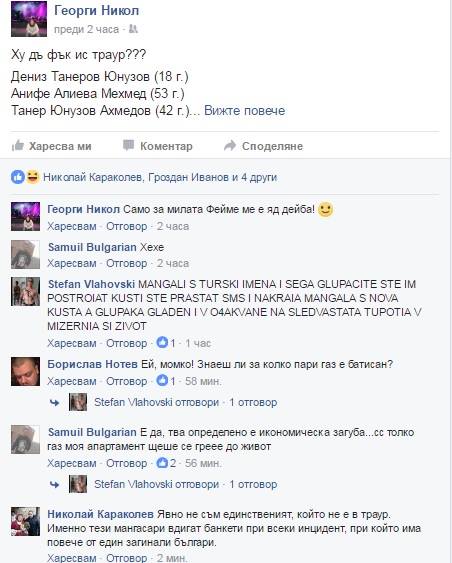The width and height of the screenshot is (452, 563).
Task: Click Борислав Нотев's profile picture
Action: pos(25,372)
